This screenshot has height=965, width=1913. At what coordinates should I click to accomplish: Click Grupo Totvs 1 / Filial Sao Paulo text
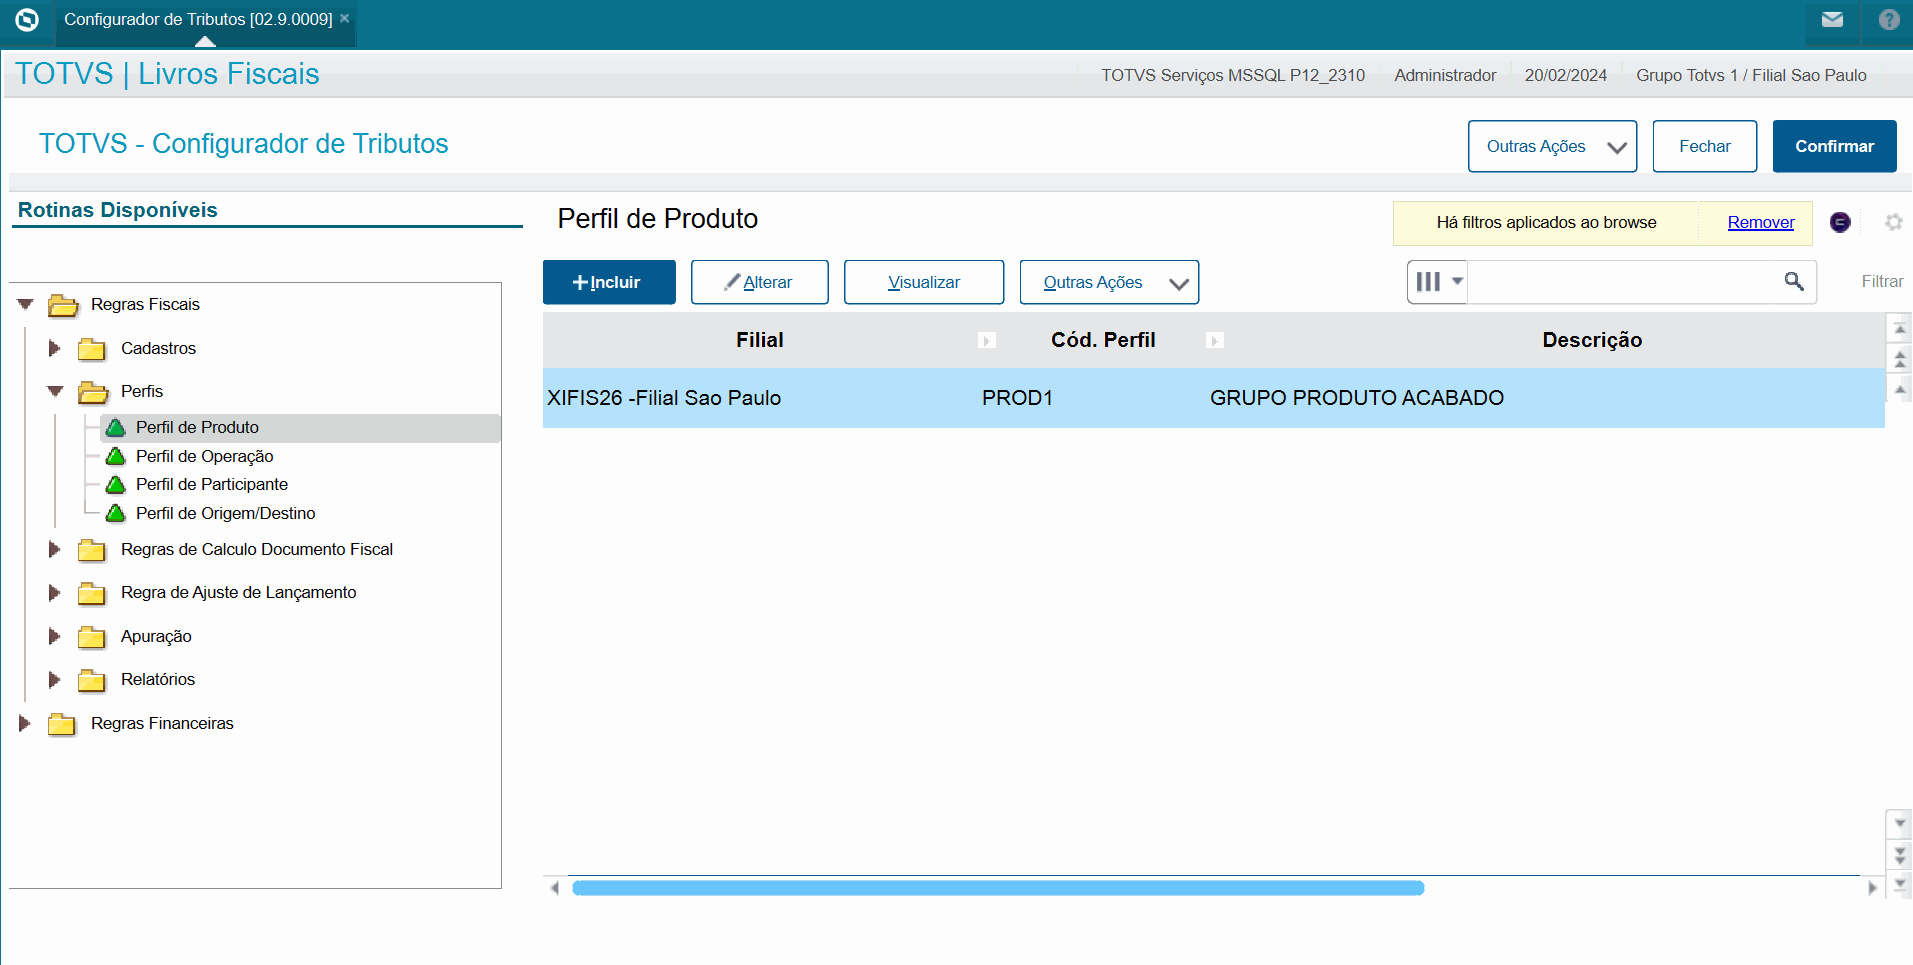[x=1751, y=75]
